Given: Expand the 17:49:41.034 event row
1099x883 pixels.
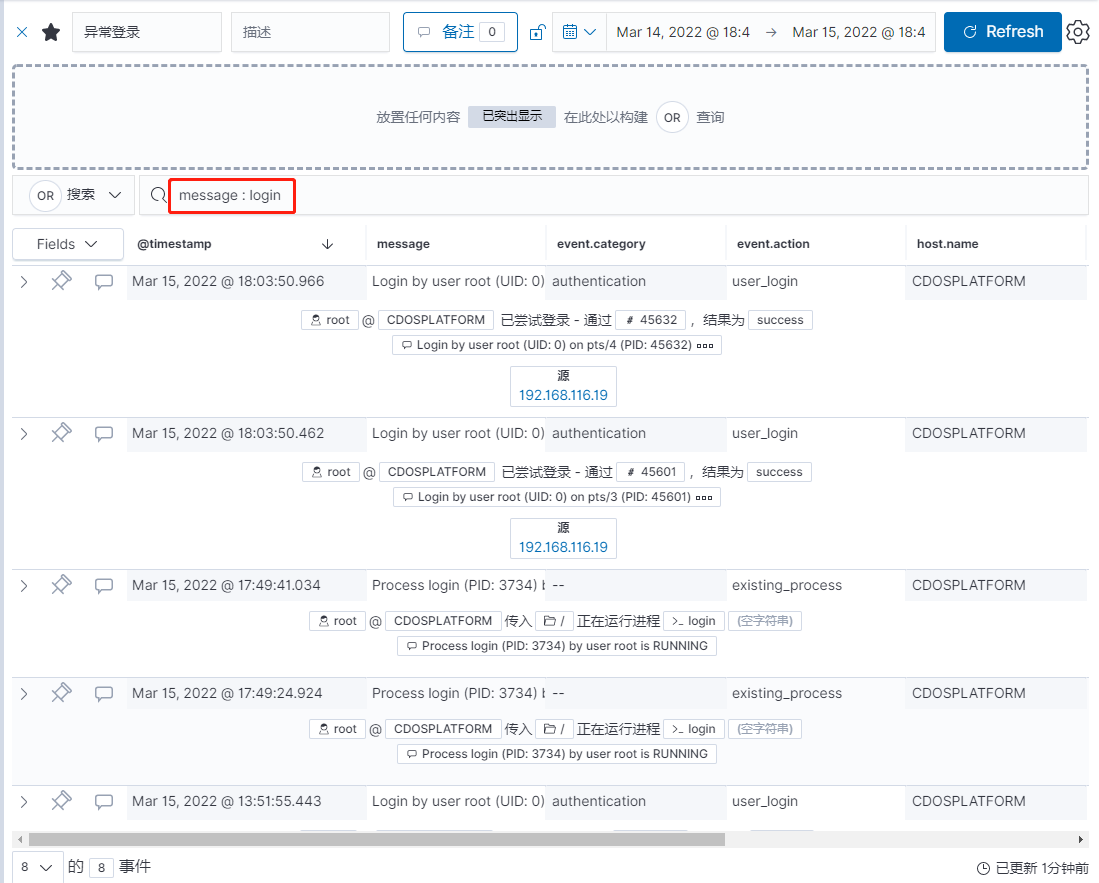Looking at the screenshot, I should point(24,586).
